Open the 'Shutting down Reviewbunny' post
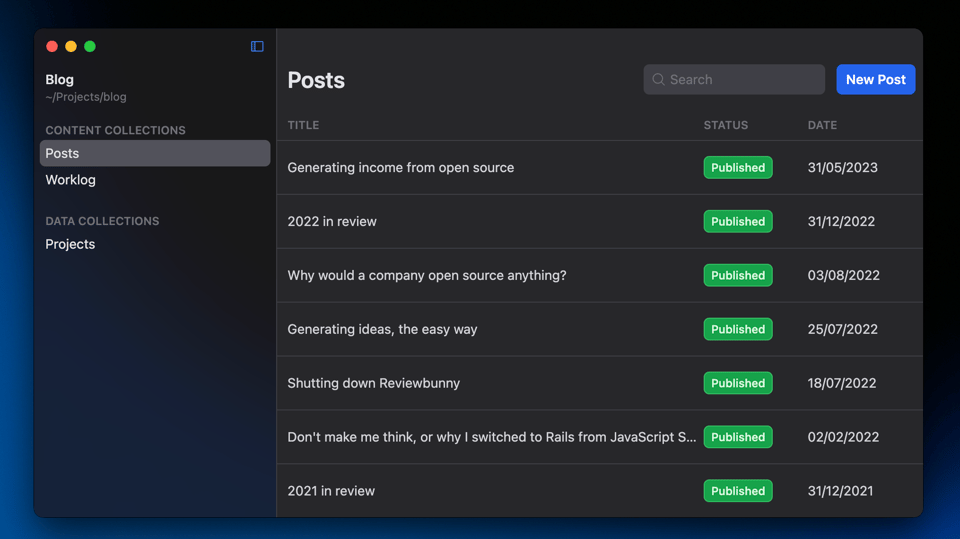960x539 pixels. tap(373, 384)
